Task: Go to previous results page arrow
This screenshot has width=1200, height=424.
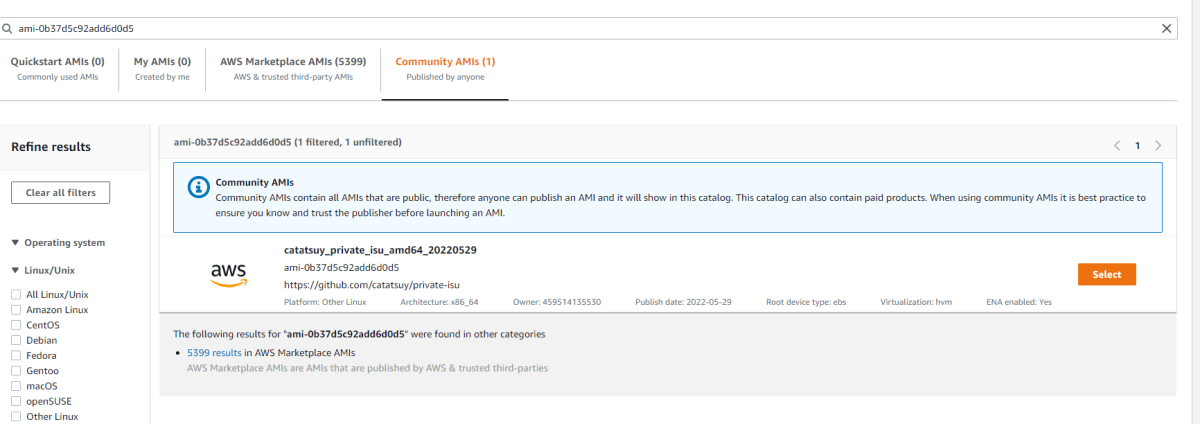Action: click(x=1117, y=146)
